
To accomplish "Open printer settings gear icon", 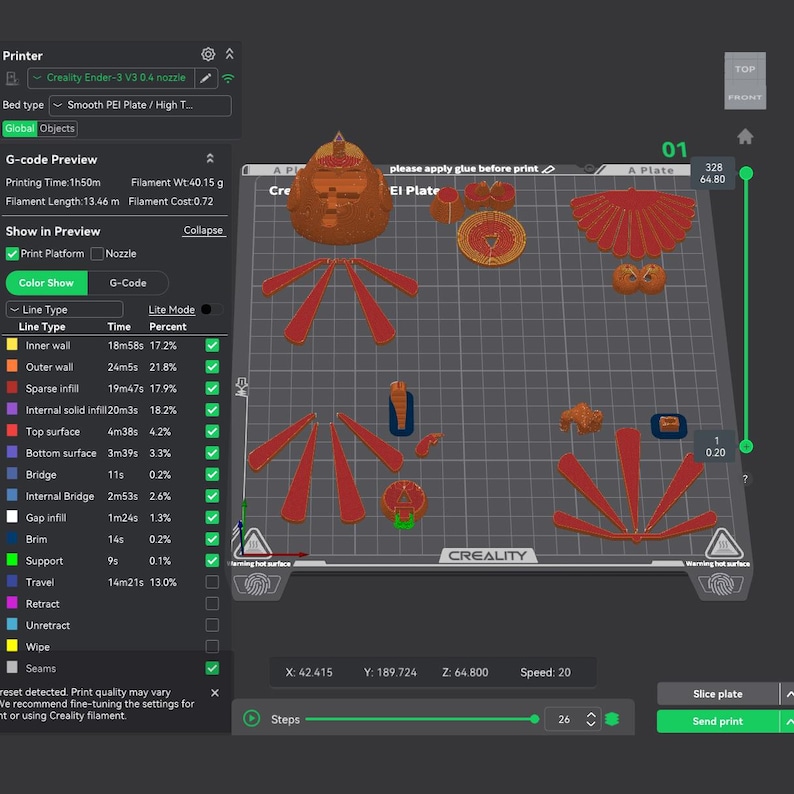I will click(x=208, y=54).
